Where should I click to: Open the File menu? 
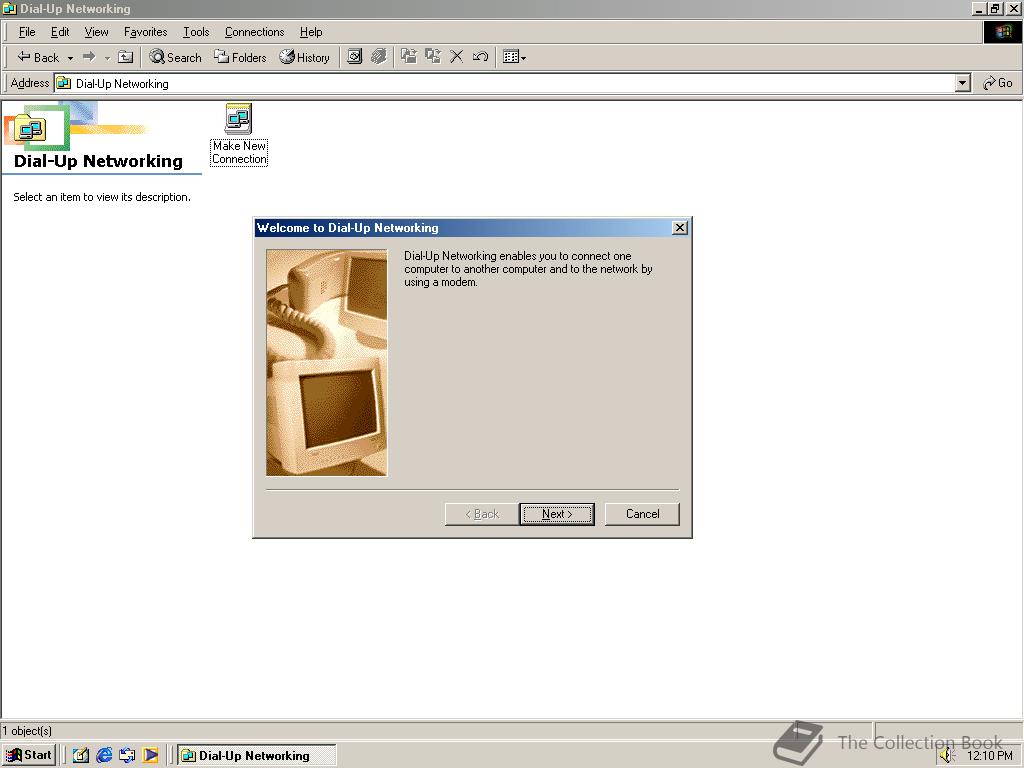(x=27, y=32)
